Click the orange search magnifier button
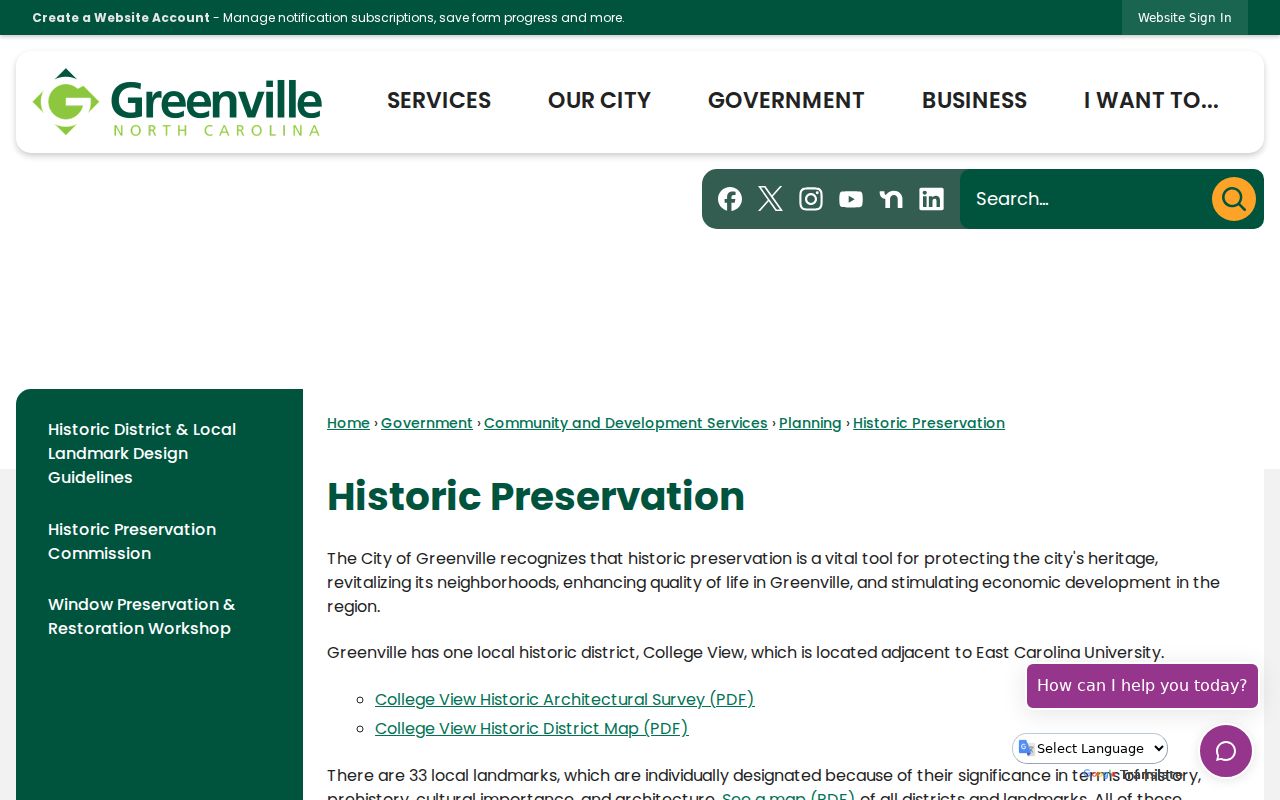 tap(1234, 199)
